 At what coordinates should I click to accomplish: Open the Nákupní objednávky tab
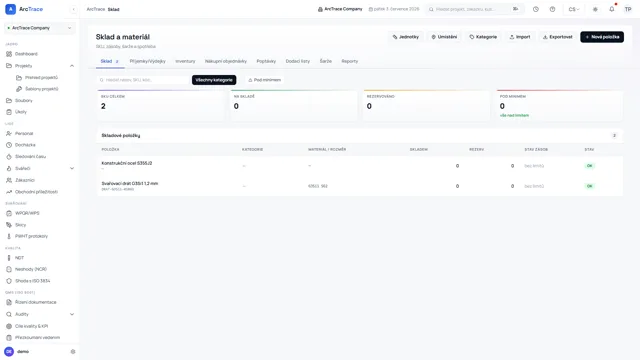pyautogui.click(x=226, y=61)
